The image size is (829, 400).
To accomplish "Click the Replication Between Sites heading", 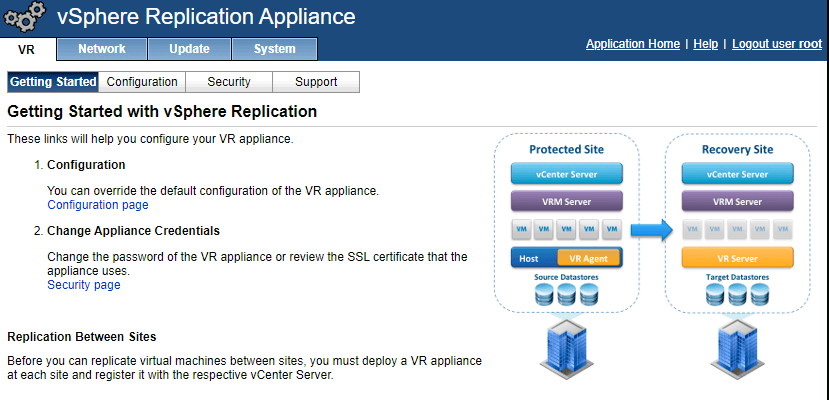I will click(82, 337).
